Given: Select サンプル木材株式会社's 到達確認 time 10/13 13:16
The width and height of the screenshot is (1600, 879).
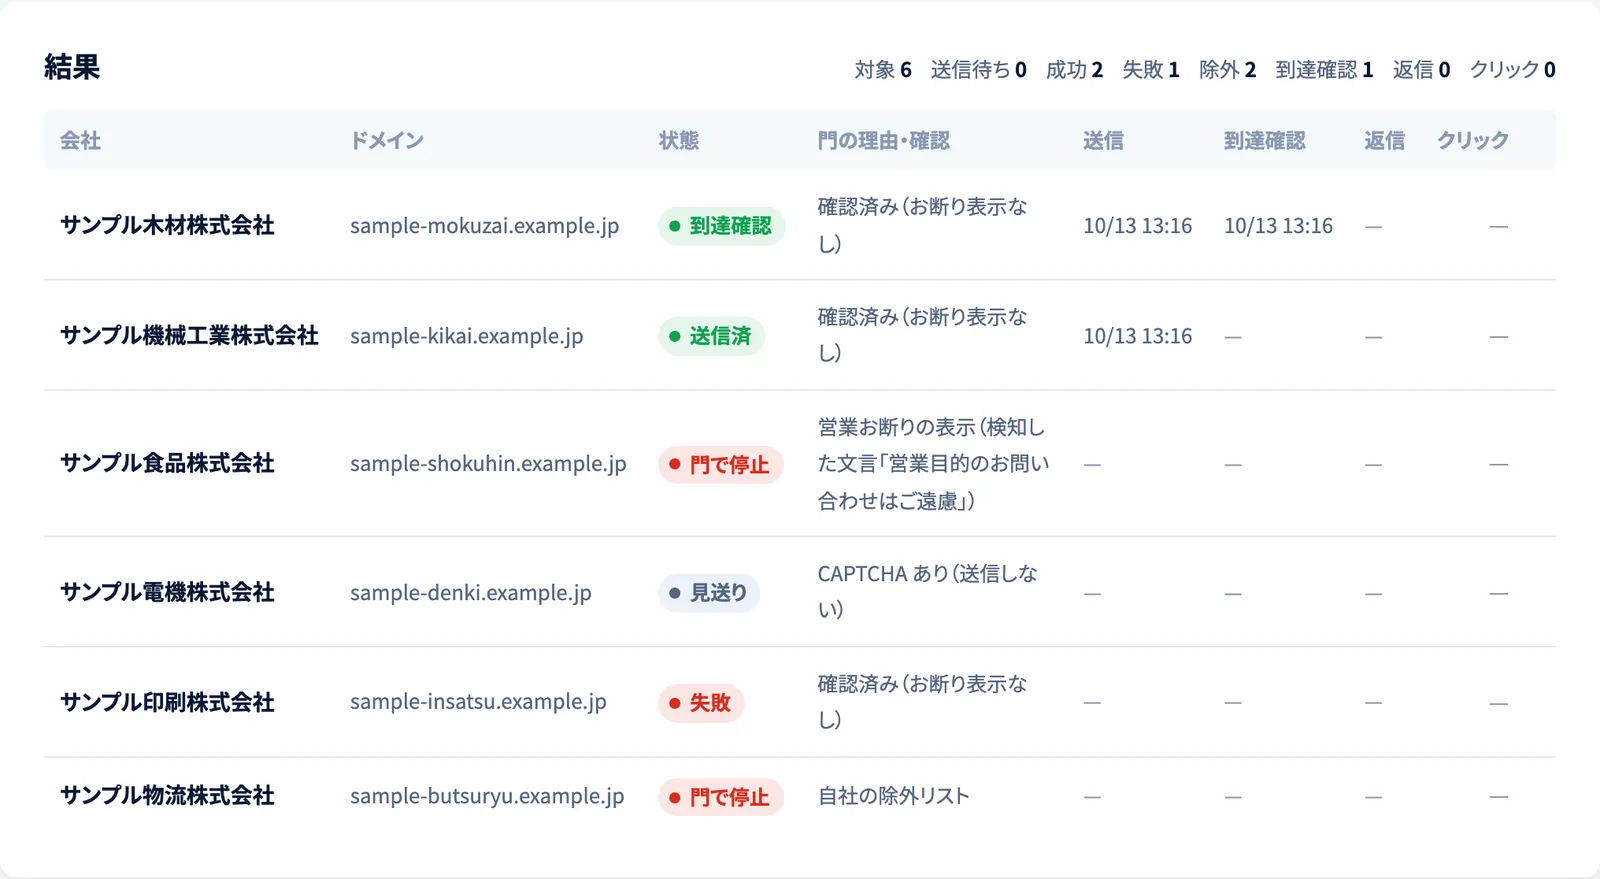Looking at the screenshot, I should pos(1278,226).
